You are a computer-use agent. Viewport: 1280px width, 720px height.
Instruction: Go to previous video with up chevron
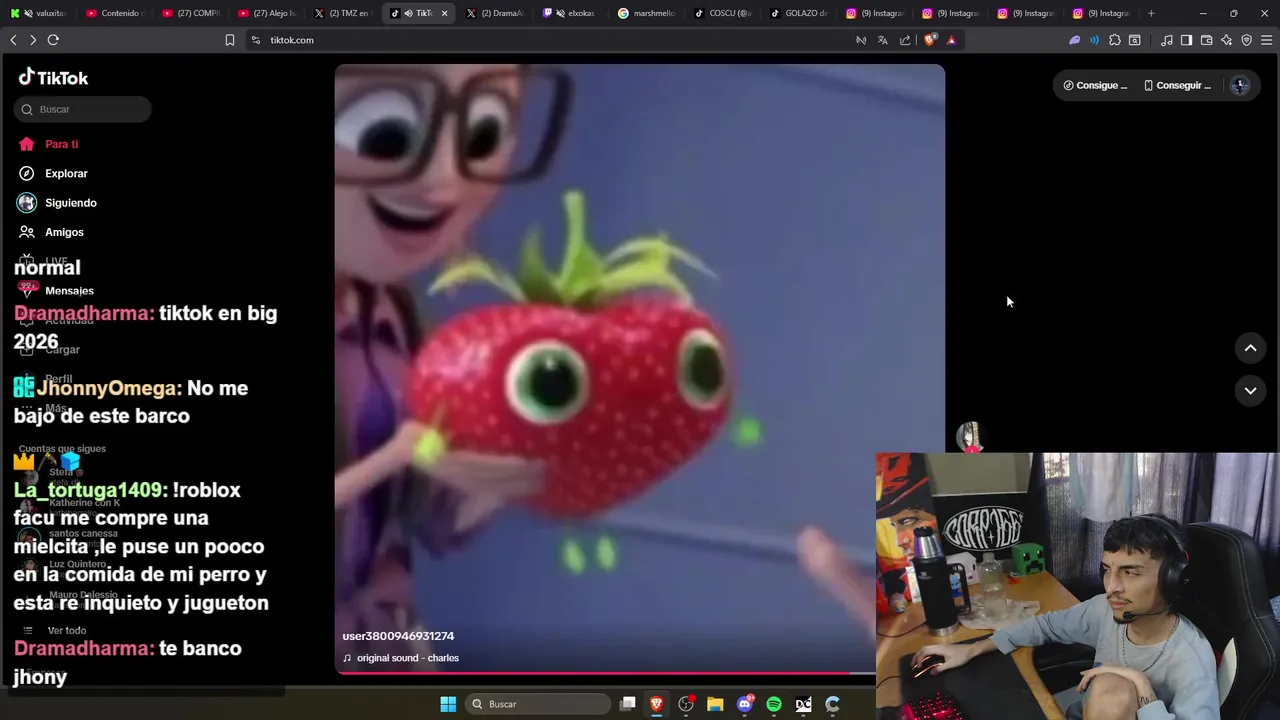click(x=1250, y=348)
